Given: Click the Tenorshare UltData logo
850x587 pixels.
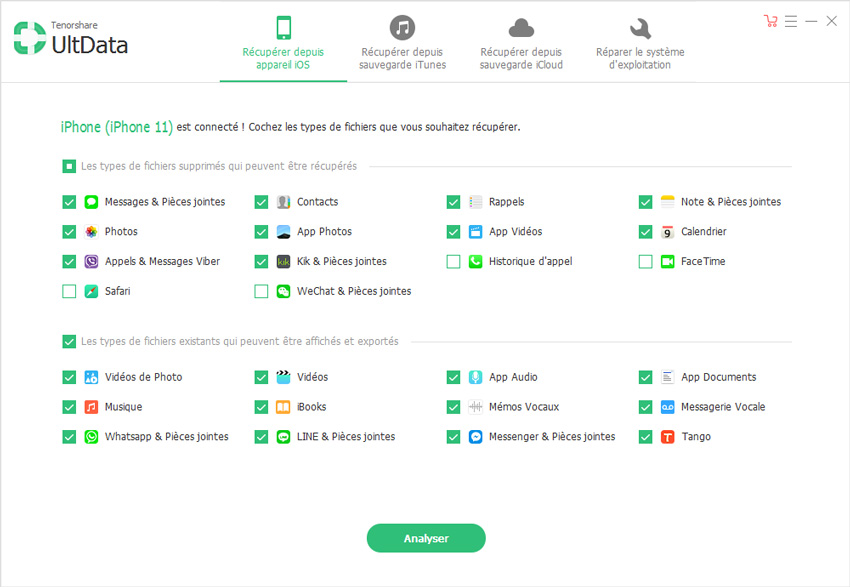Looking at the screenshot, I should click(70, 38).
